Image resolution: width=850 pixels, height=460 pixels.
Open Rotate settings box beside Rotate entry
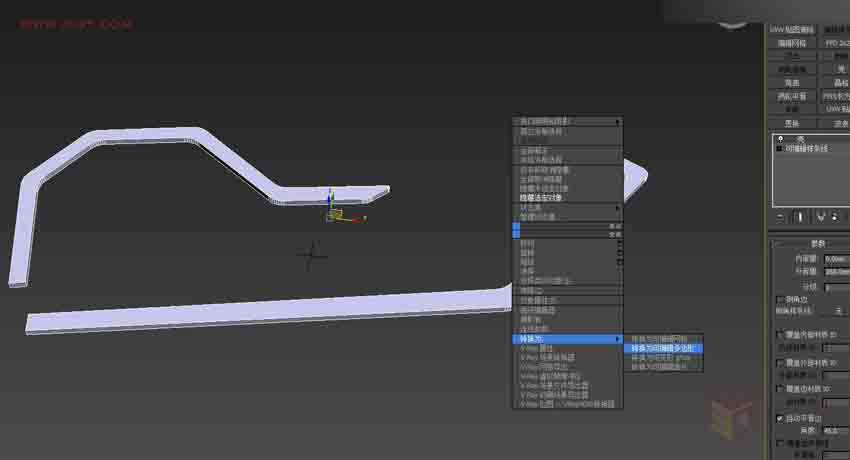click(619, 253)
